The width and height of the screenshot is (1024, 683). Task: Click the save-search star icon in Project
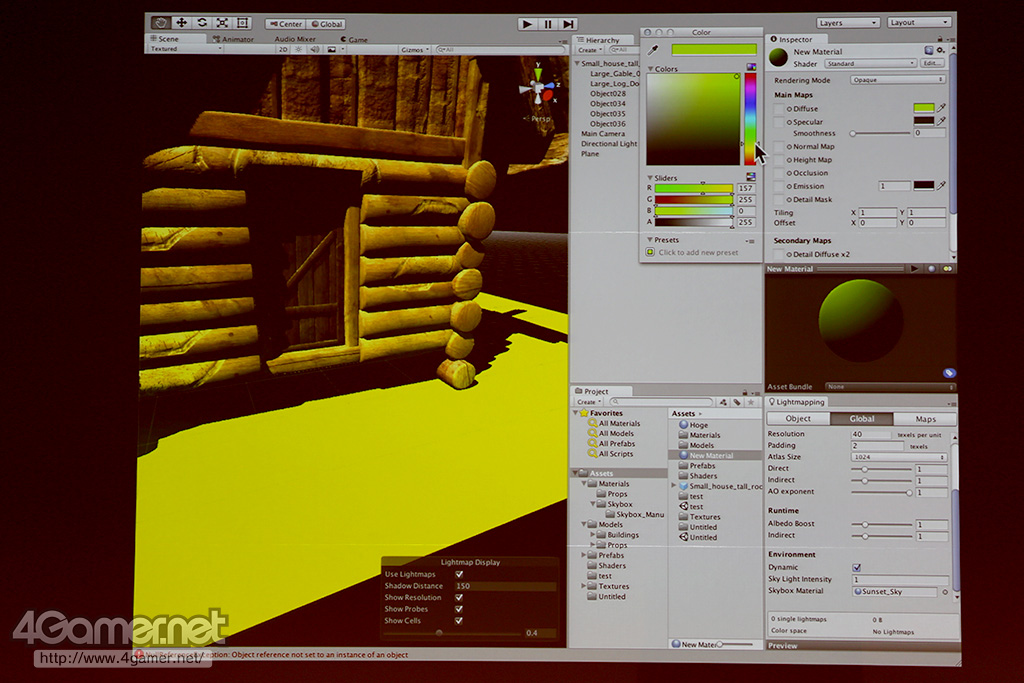pyautogui.click(x=750, y=402)
